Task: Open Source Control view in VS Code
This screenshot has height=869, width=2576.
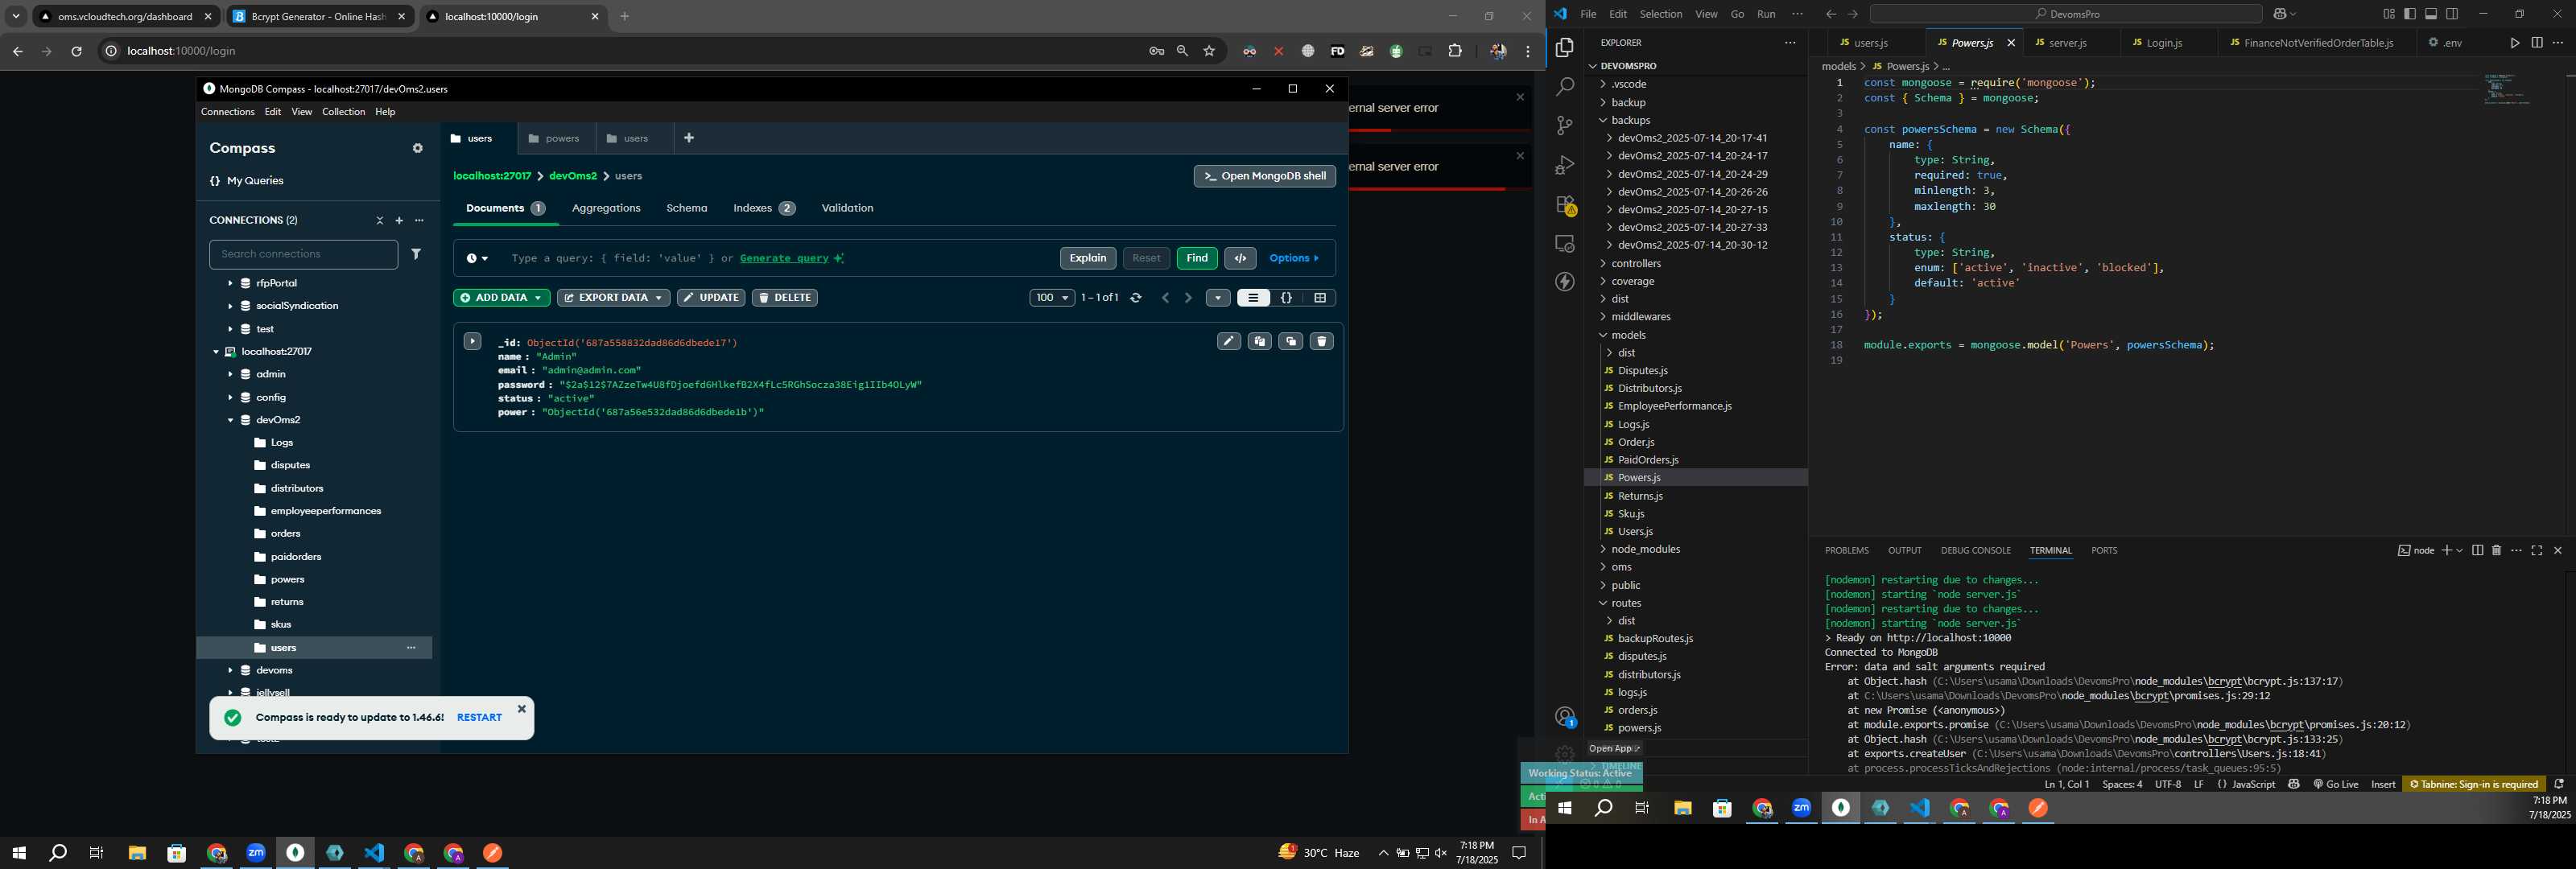Action: 1565,126
